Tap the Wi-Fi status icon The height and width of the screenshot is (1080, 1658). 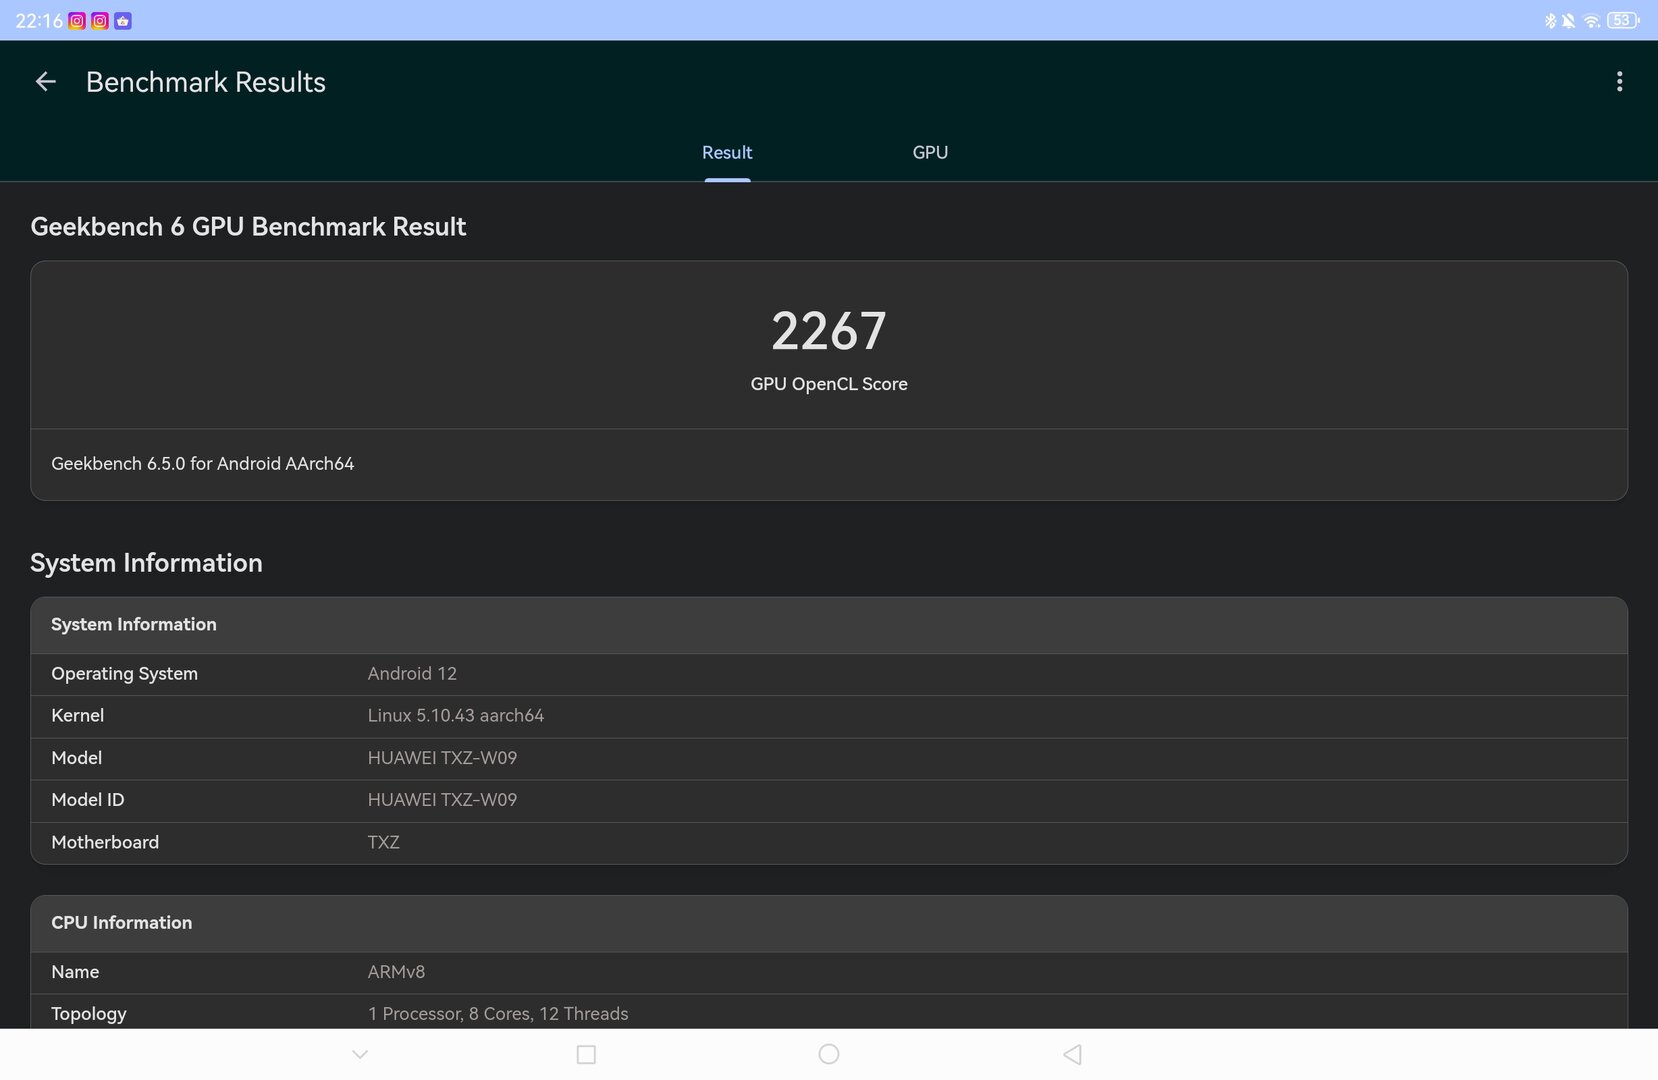point(1592,21)
